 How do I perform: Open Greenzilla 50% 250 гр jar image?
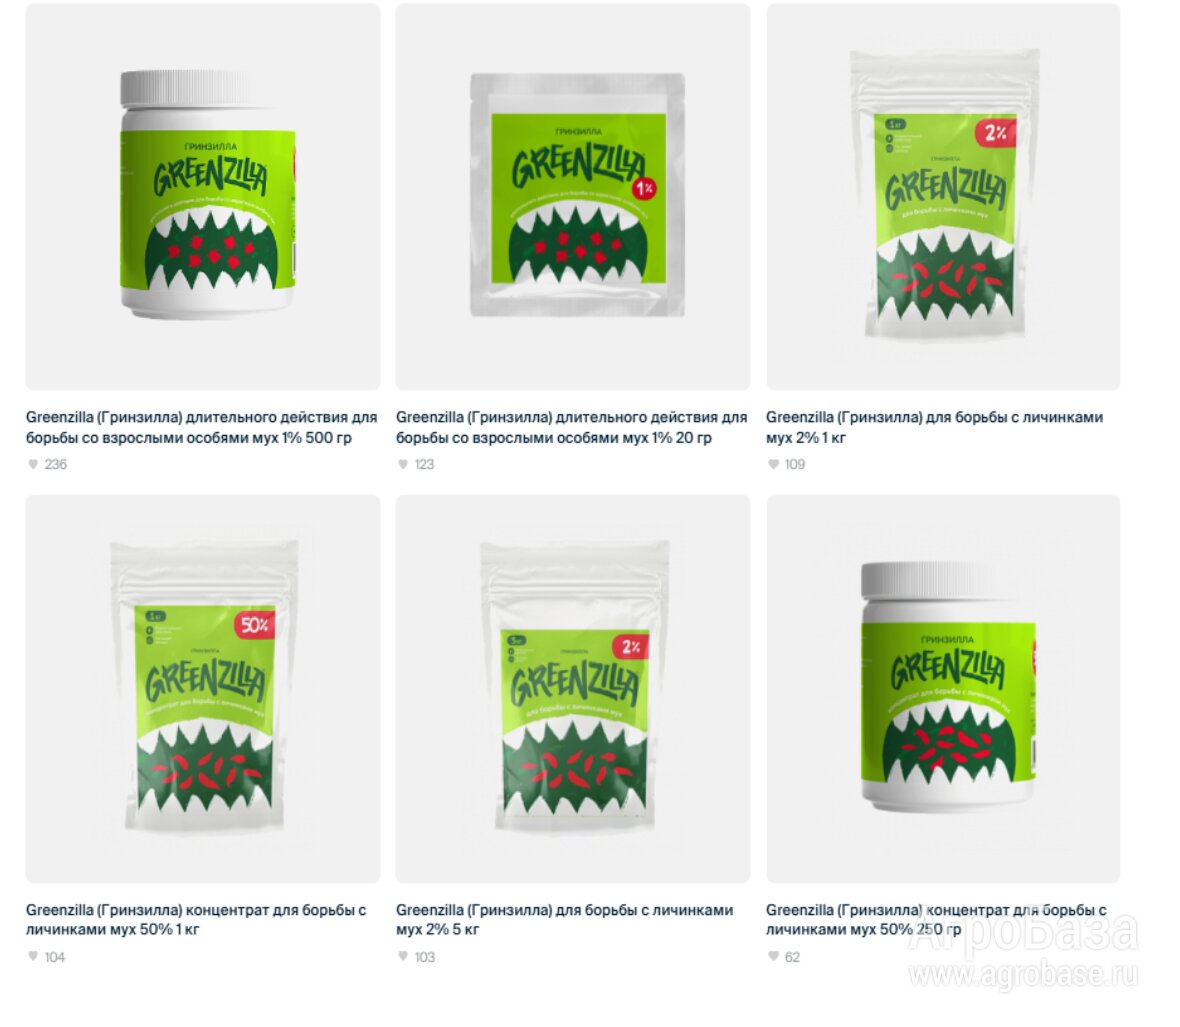click(943, 689)
